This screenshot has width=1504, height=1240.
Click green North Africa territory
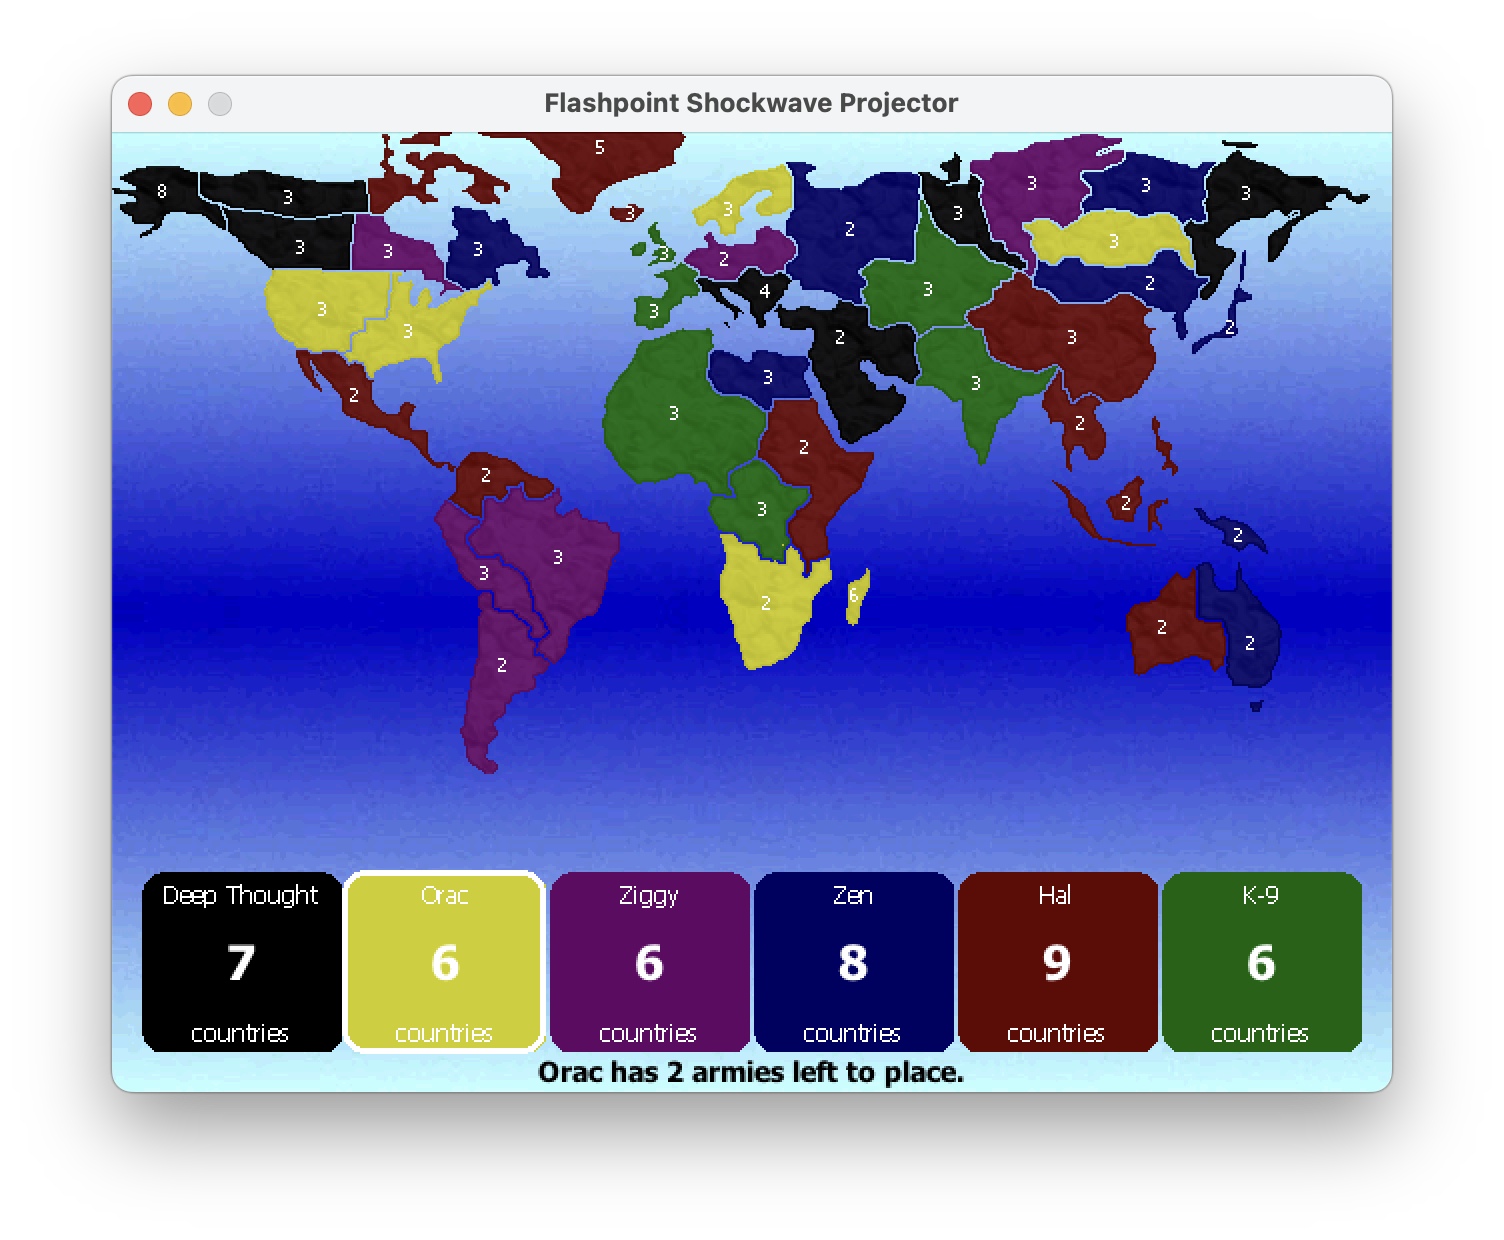click(672, 413)
